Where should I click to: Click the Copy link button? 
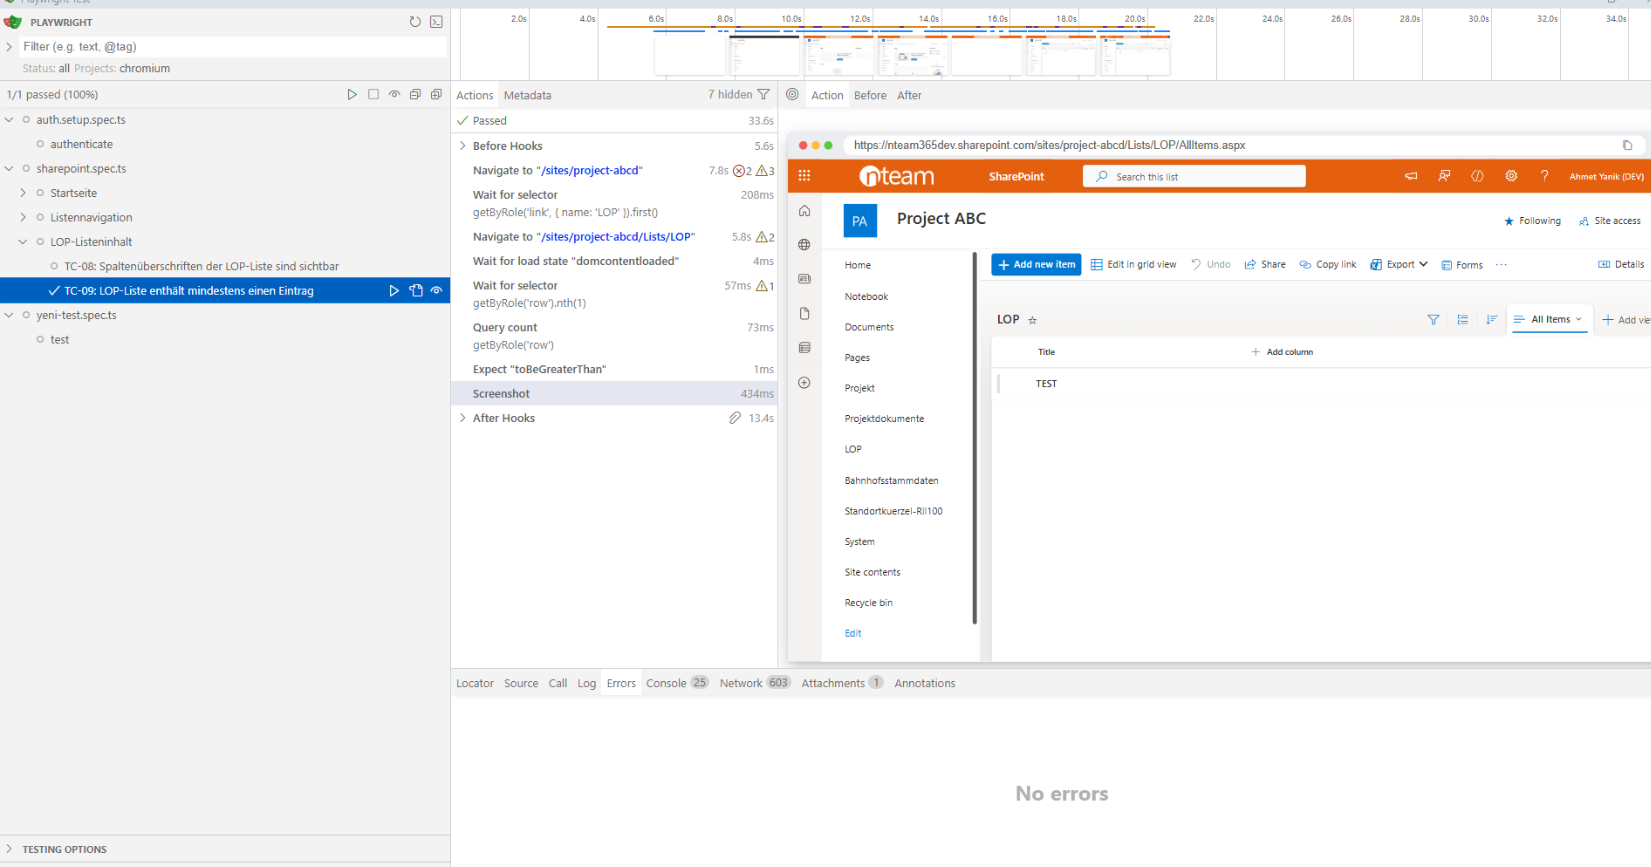[x=1328, y=265]
